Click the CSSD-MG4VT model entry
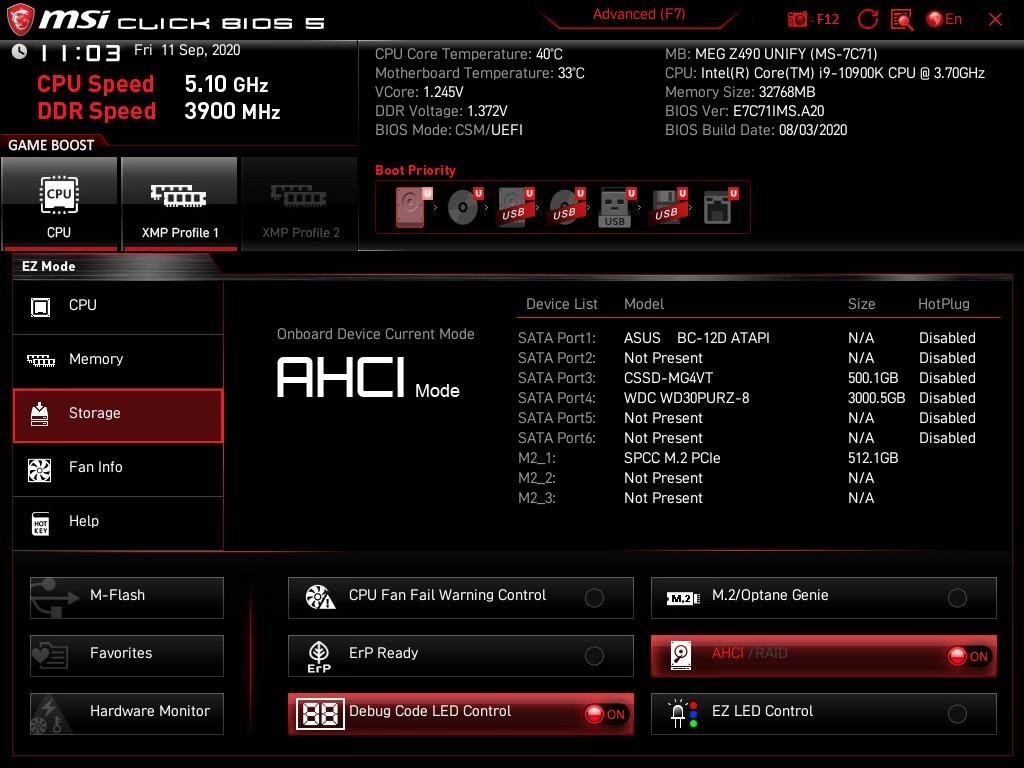Screen dimensions: 1024x768 [x=668, y=378]
